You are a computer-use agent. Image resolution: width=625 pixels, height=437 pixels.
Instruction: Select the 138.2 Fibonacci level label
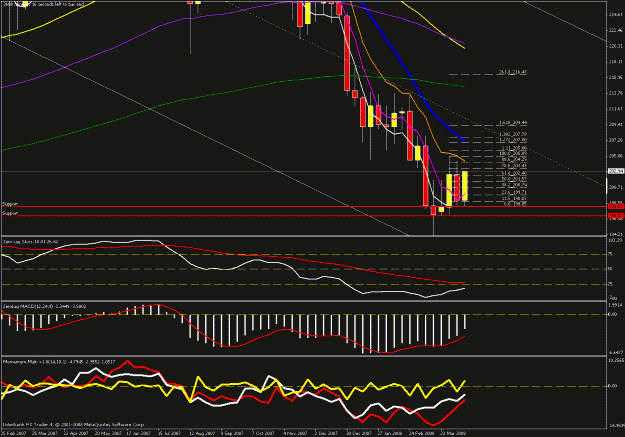(x=513, y=135)
